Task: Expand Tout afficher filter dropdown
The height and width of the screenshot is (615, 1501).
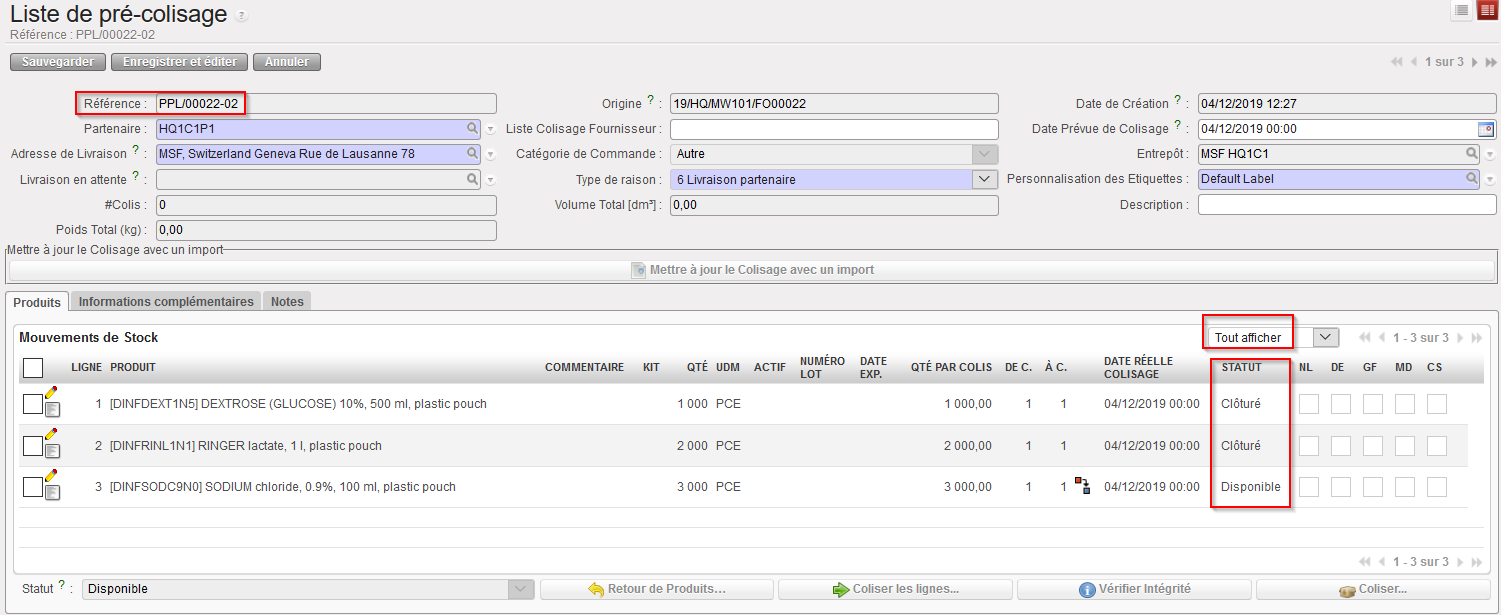Action: pyautogui.click(x=1325, y=338)
